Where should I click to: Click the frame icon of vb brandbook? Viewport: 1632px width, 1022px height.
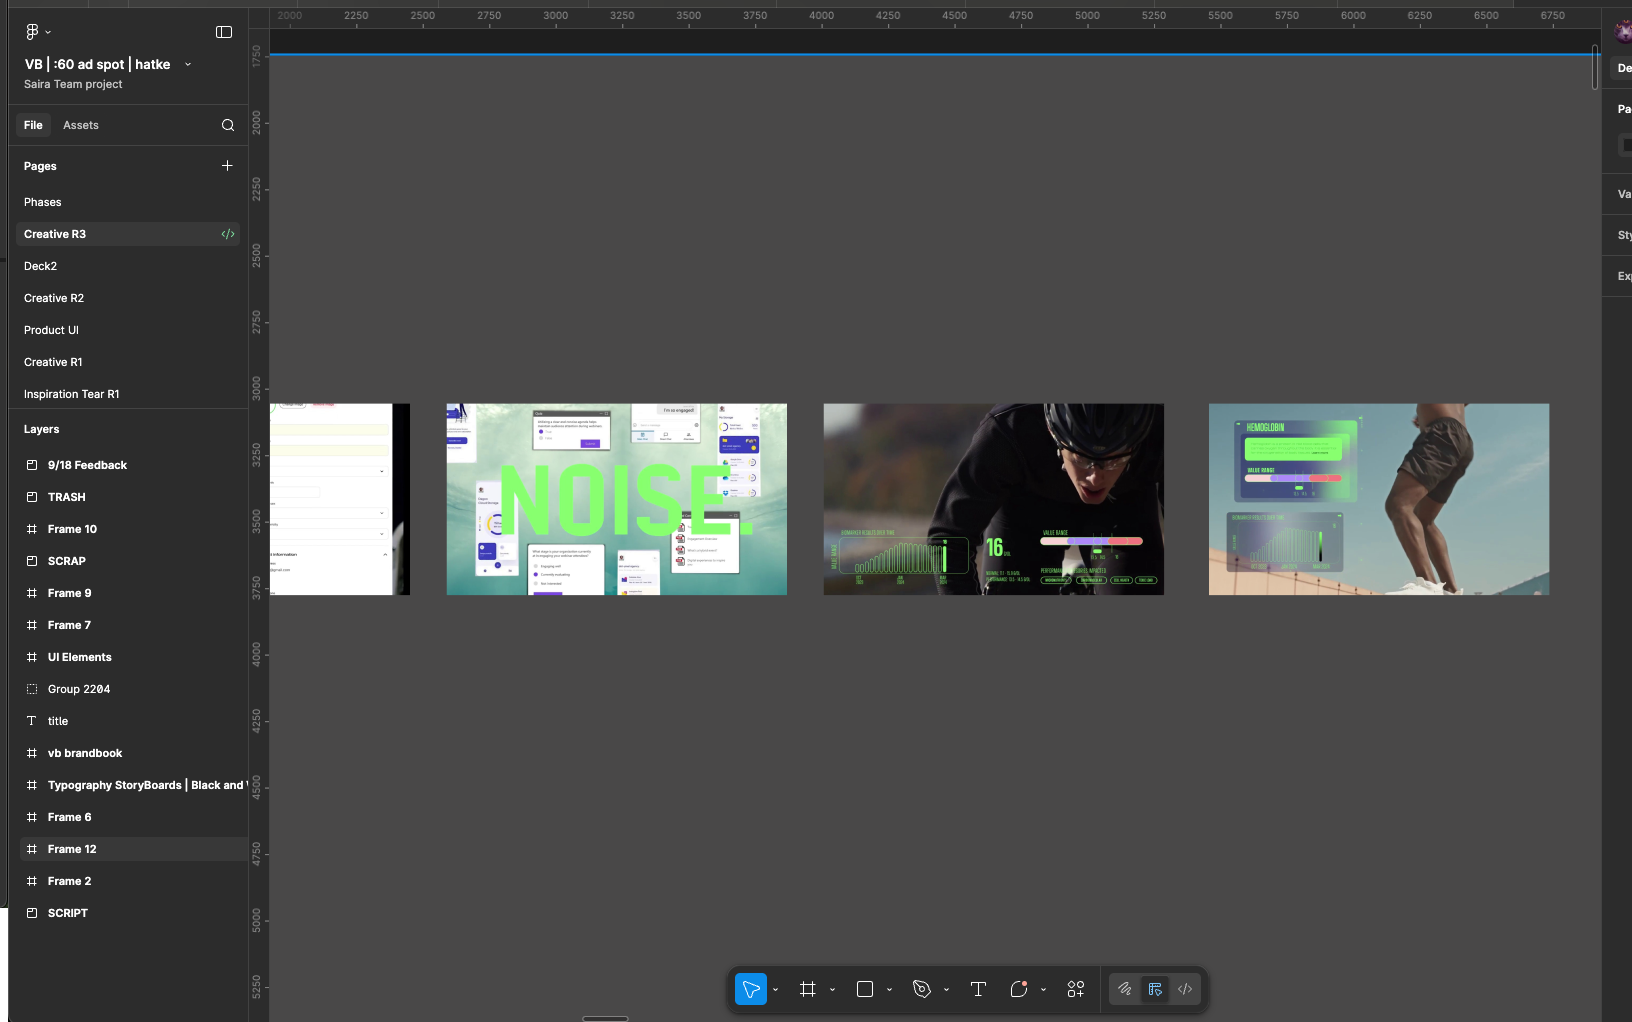32,753
